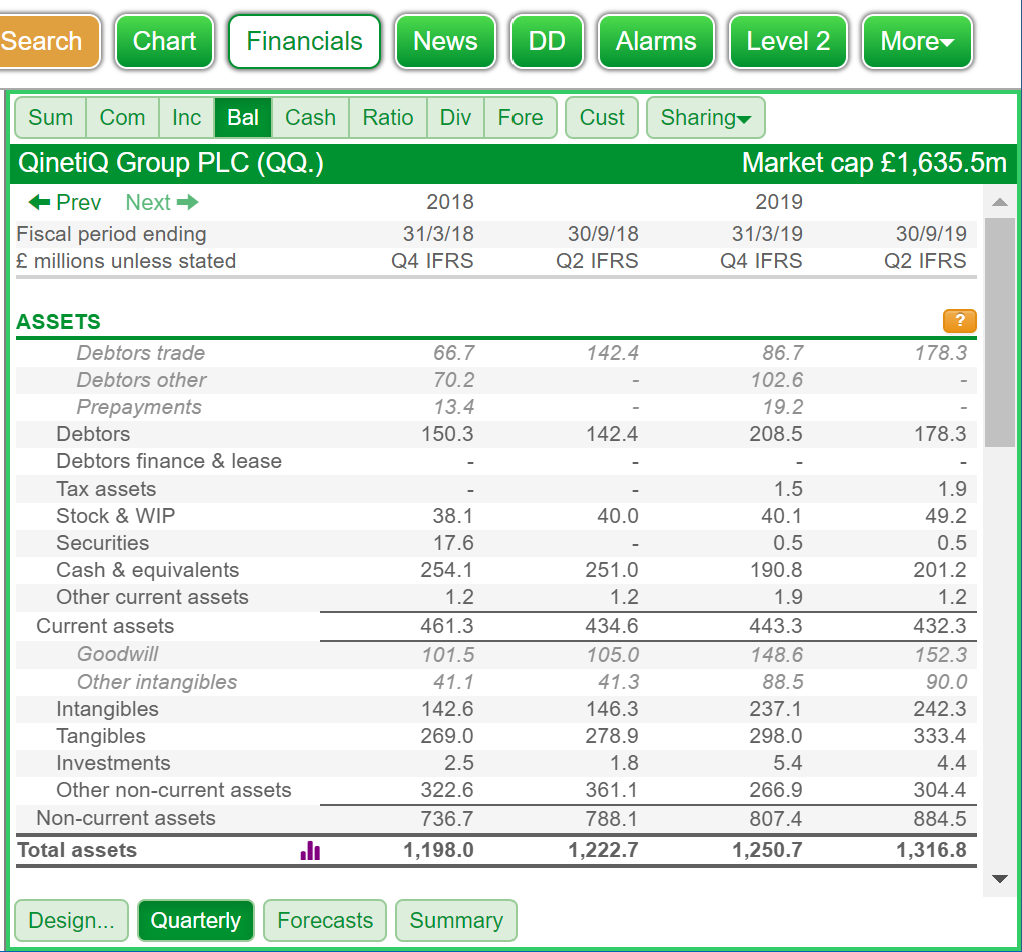Click the scrollbar down arrow
1022x952 pixels.
tap(1000, 879)
